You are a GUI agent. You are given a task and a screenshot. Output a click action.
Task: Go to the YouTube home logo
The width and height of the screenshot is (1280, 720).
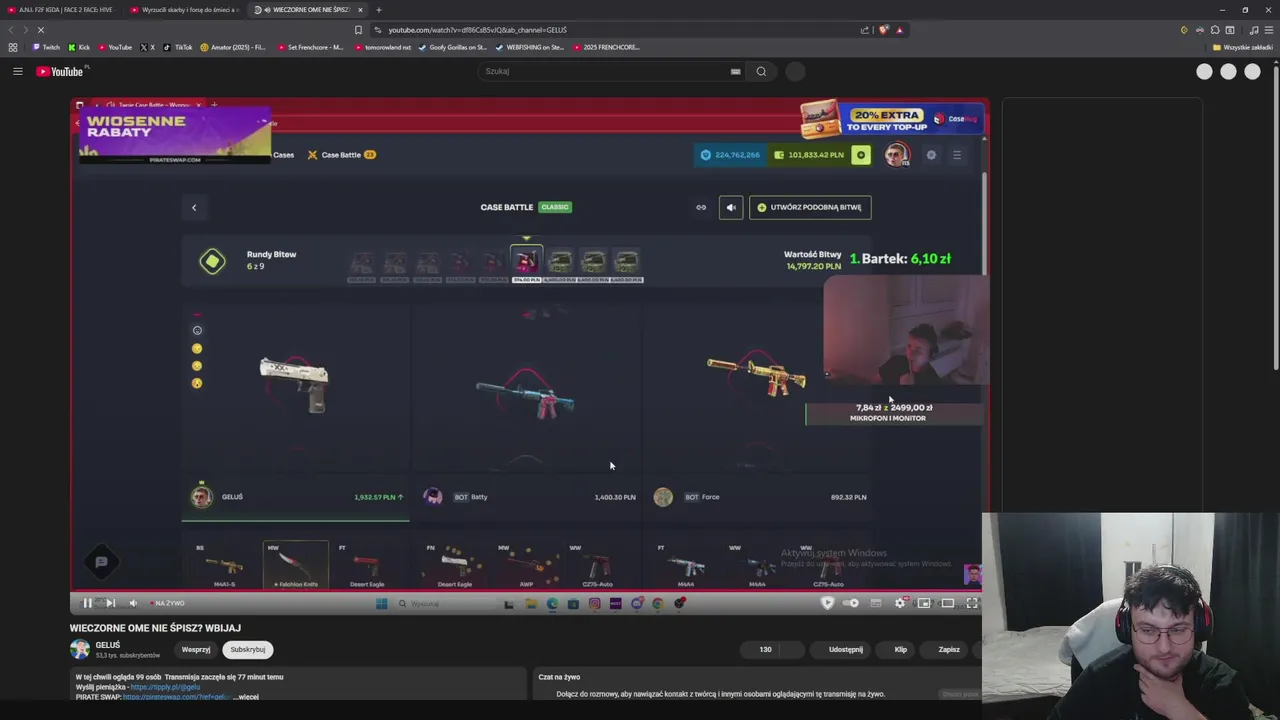(62, 71)
